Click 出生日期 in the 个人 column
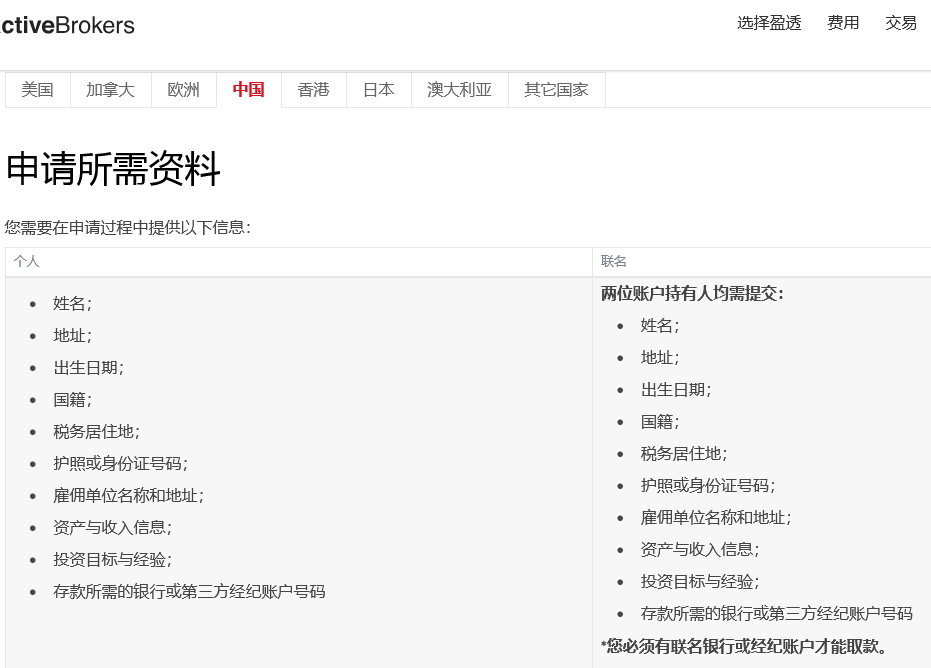The image size is (931, 668). tap(88, 368)
